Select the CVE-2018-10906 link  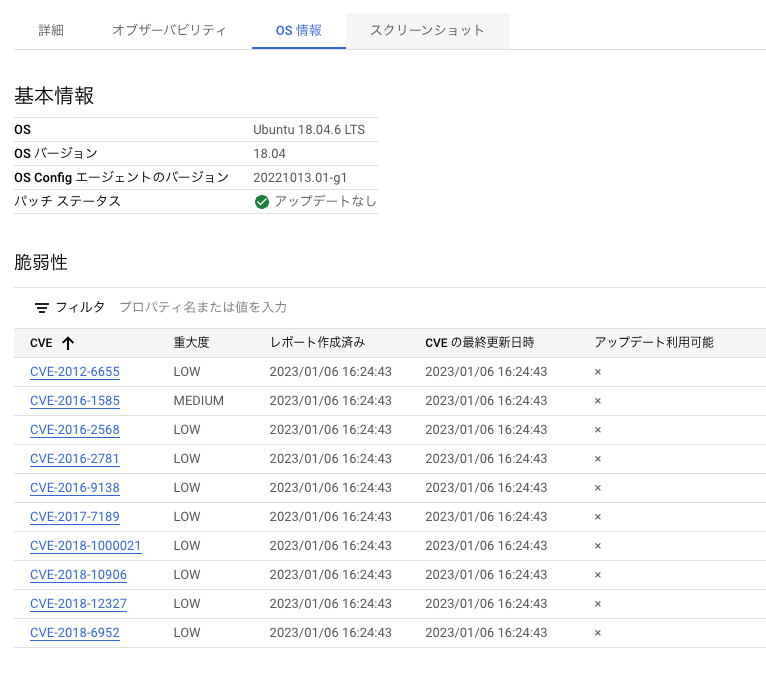click(x=78, y=575)
